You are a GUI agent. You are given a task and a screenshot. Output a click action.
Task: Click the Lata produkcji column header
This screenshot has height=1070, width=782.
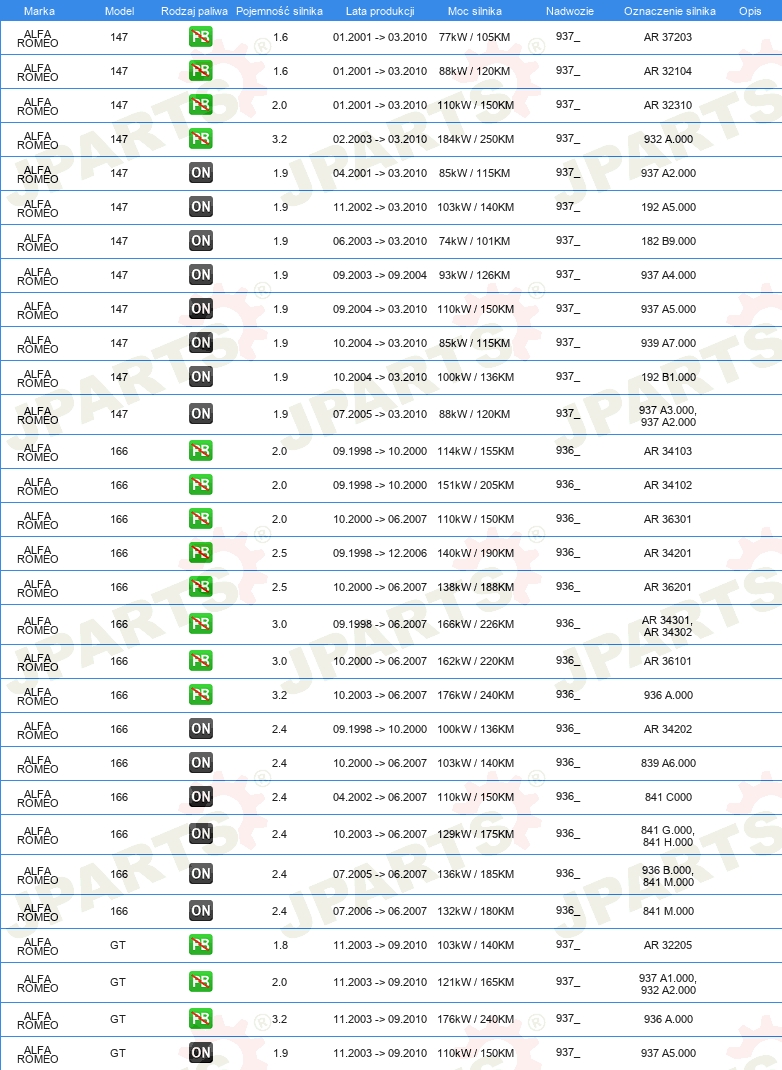(380, 11)
